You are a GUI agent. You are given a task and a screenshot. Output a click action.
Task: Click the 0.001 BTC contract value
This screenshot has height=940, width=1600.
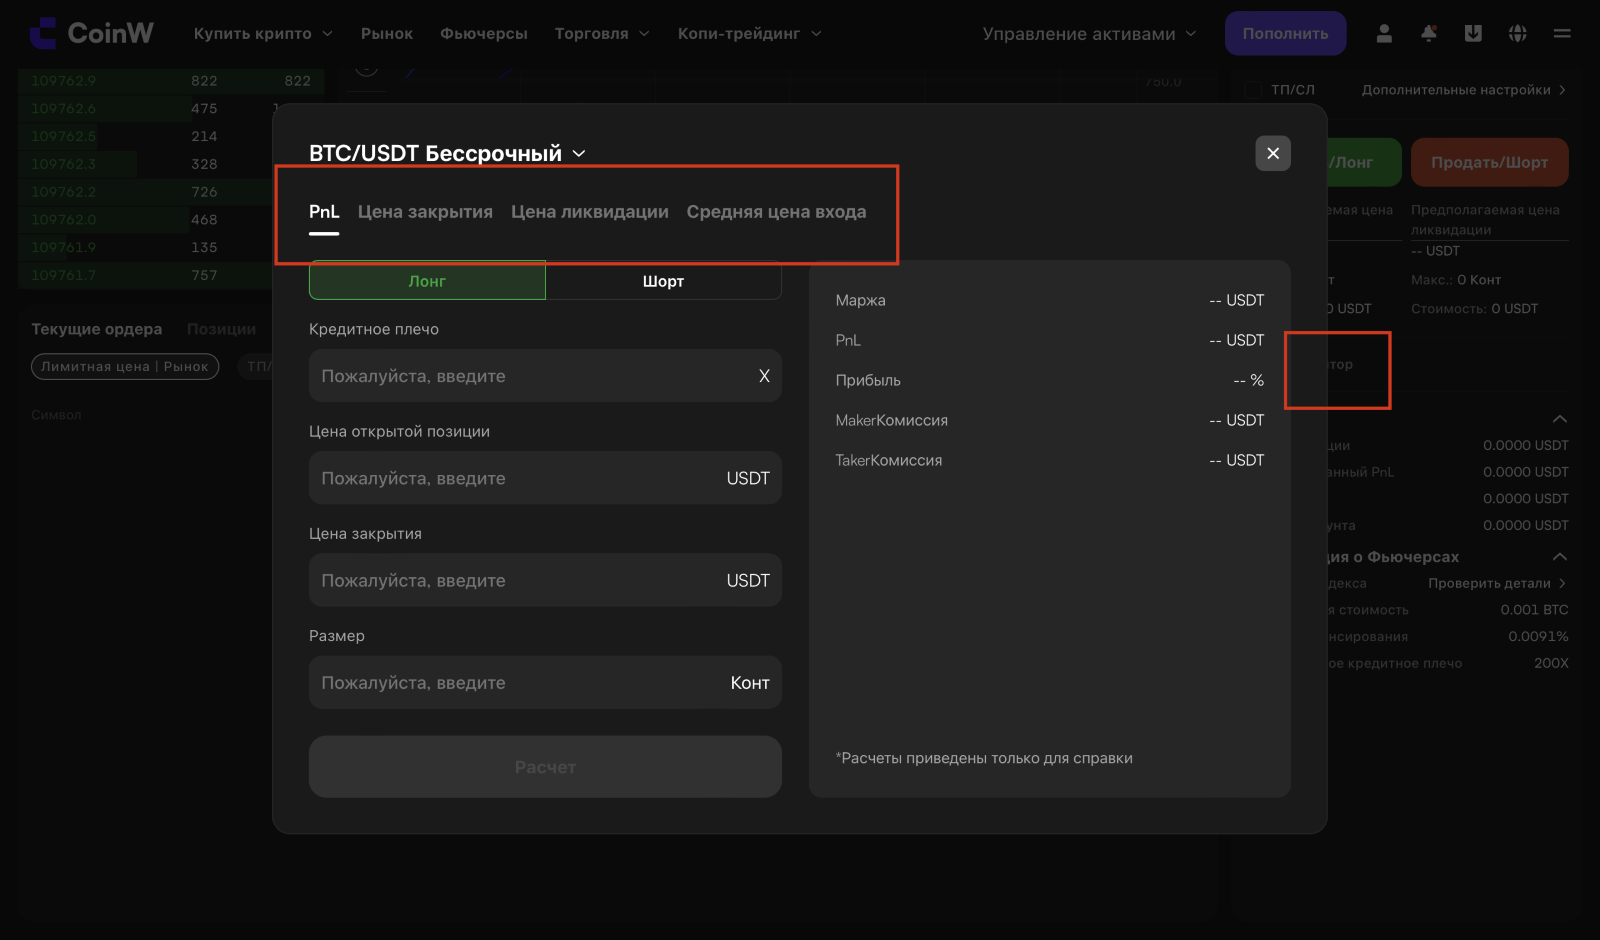(x=1534, y=609)
